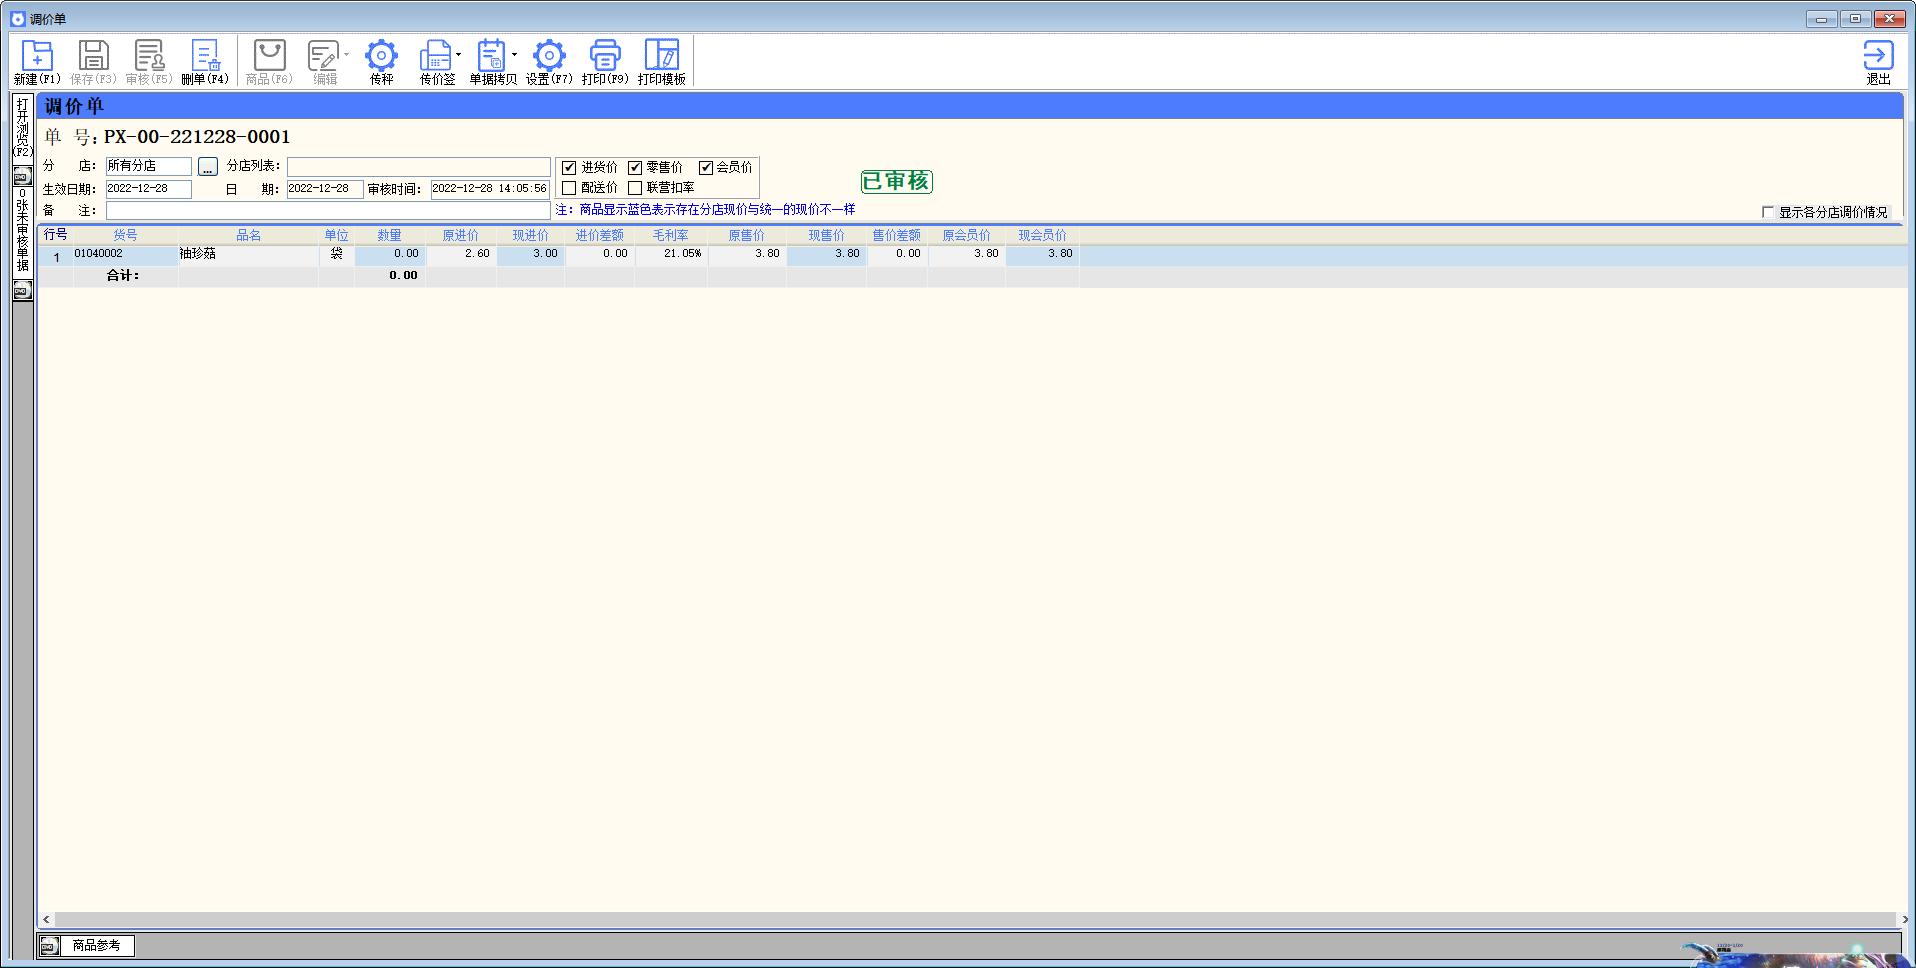Click the 分店 field showing 所有分店
The width and height of the screenshot is (1916, 968).
pos(148,166)
